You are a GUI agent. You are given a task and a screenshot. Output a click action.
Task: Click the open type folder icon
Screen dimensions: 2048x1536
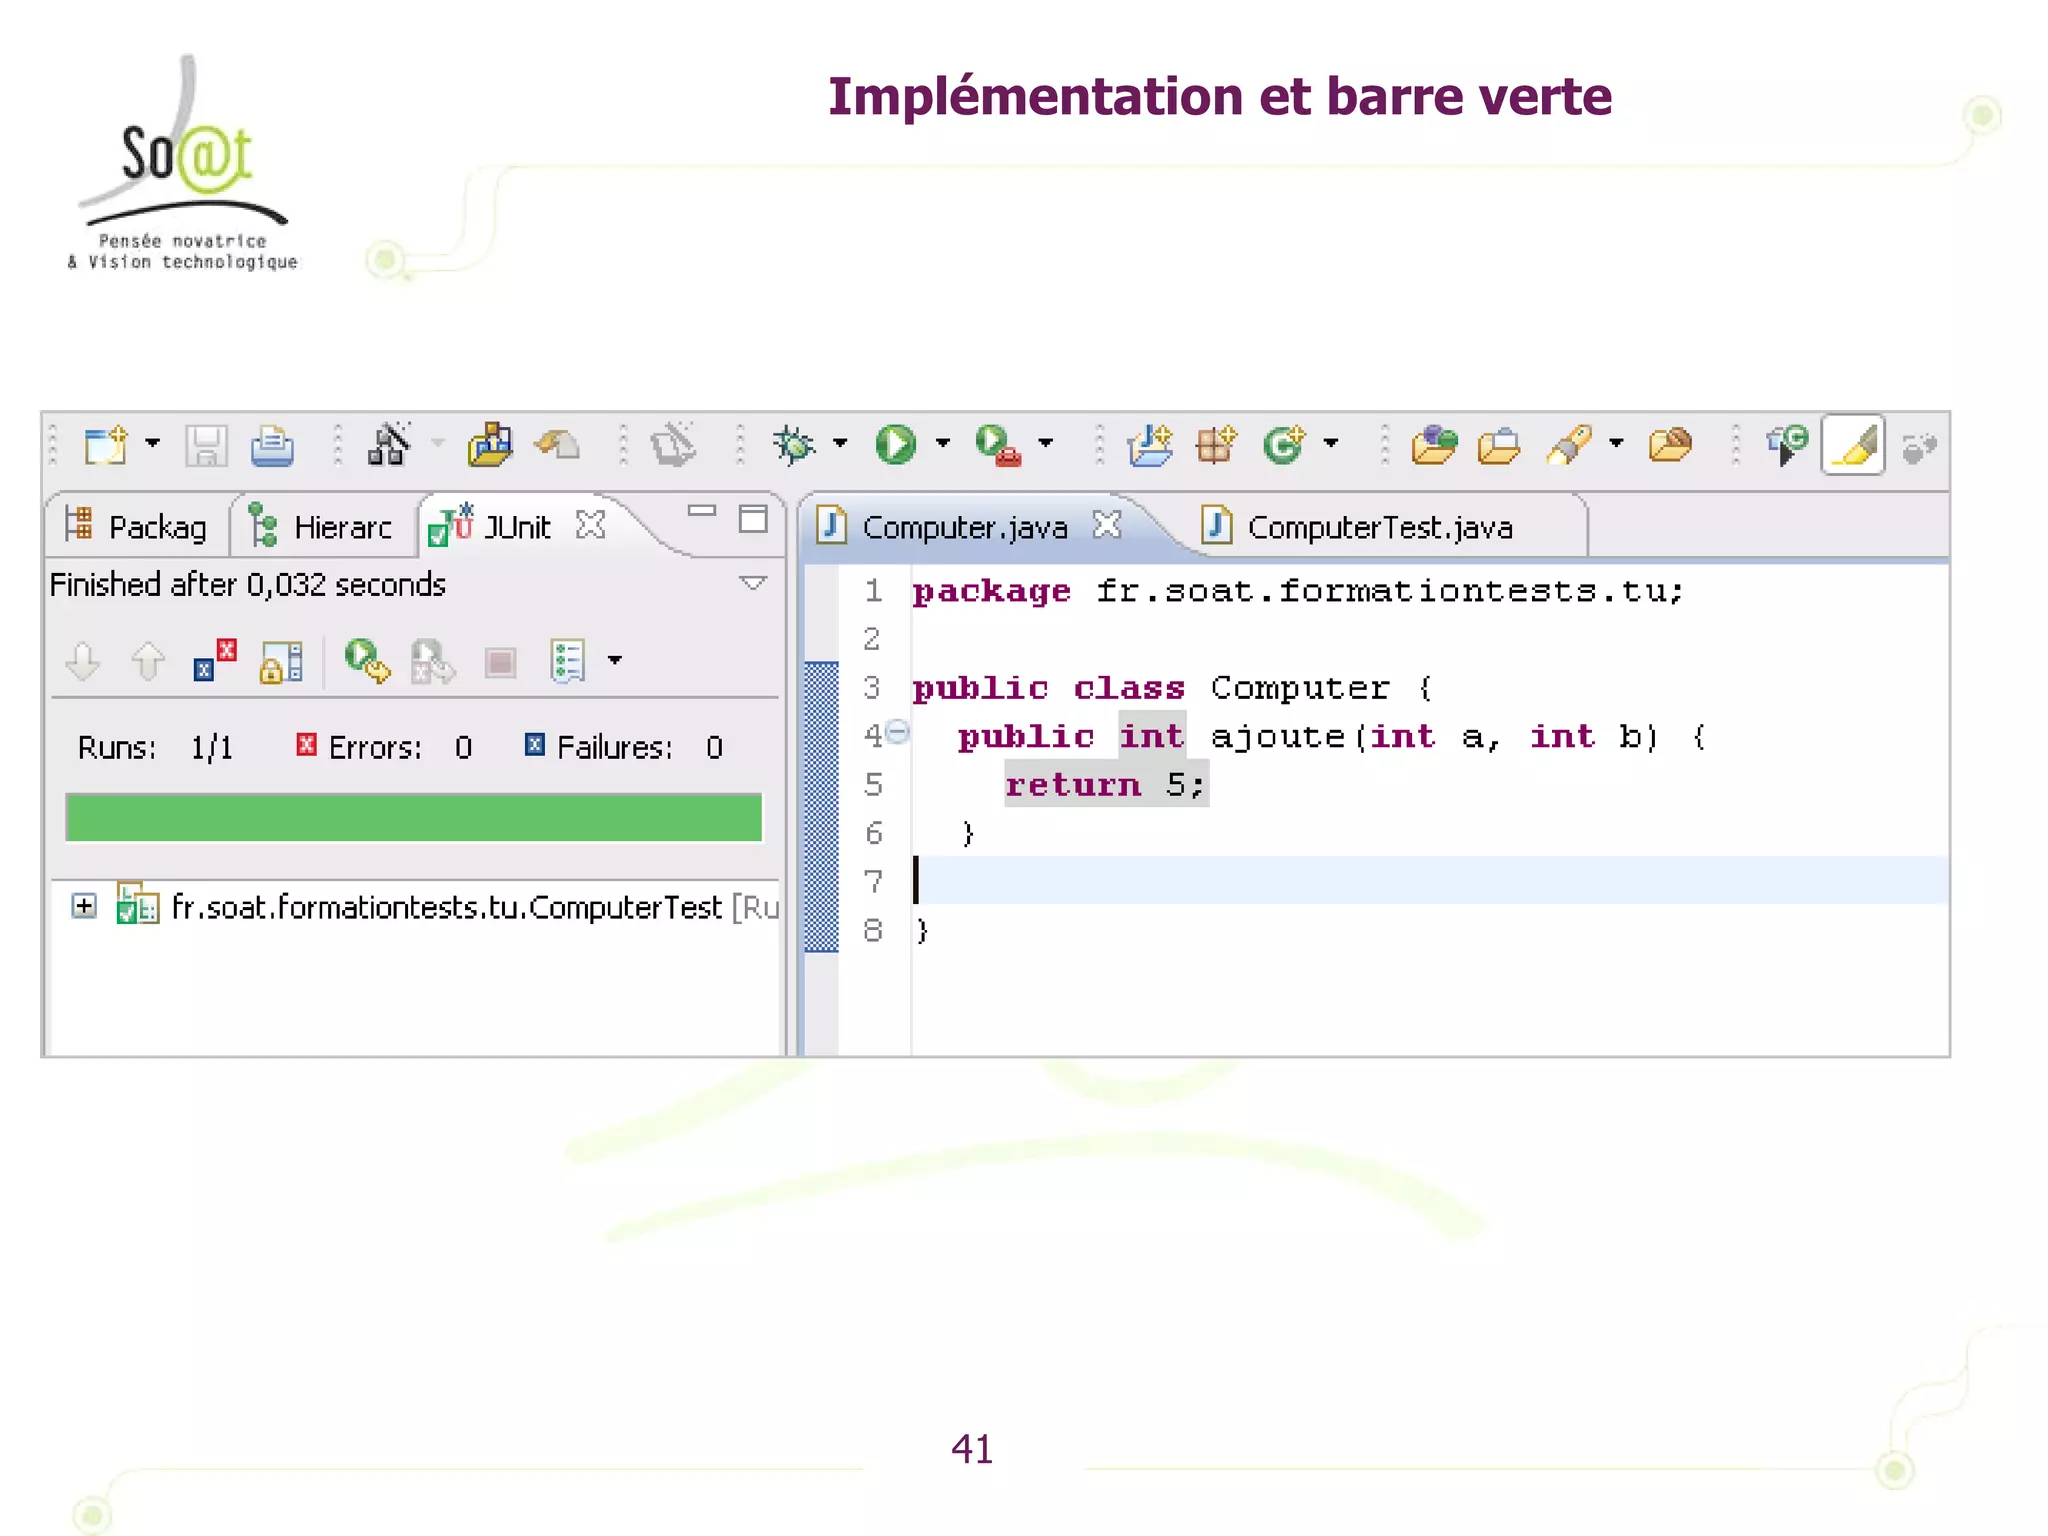coord(490,445)
